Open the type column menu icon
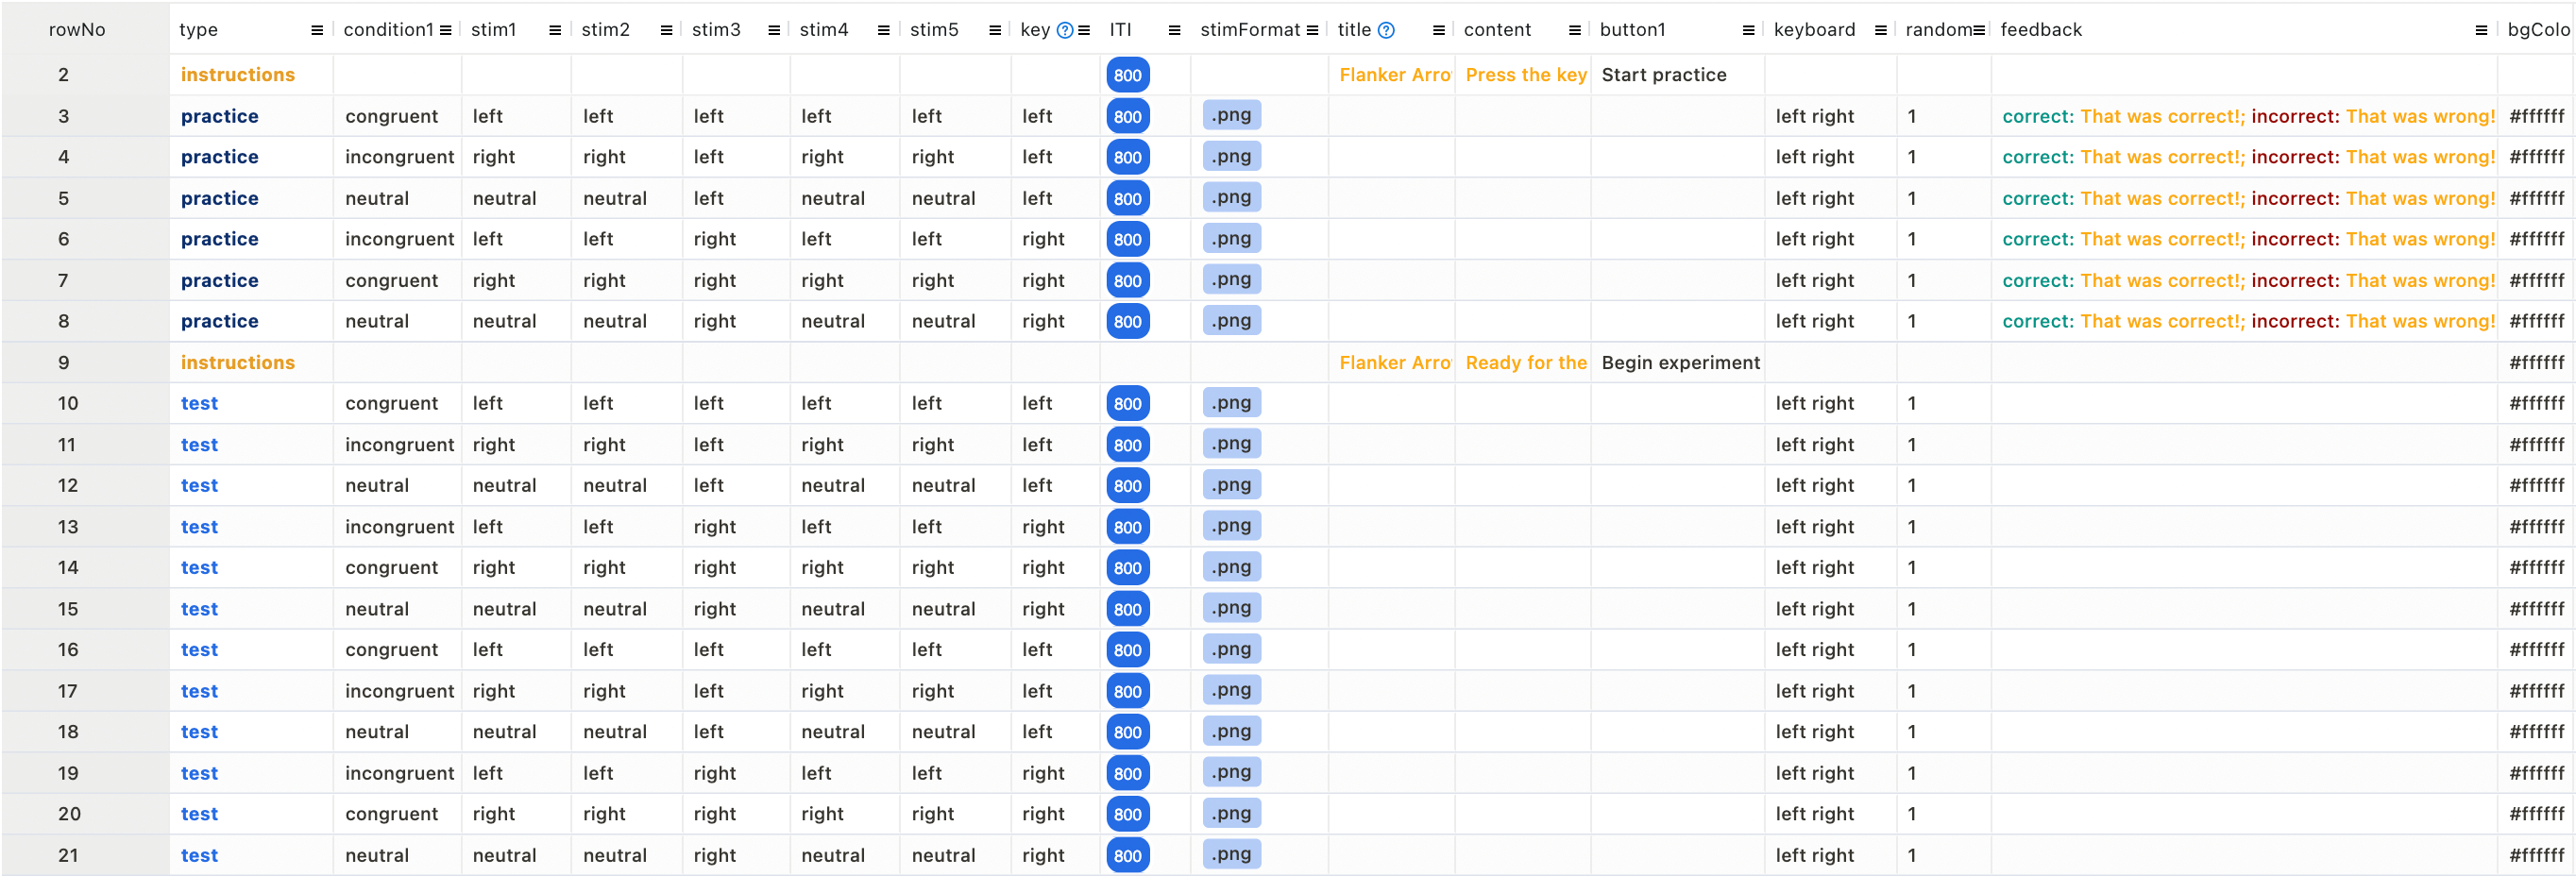The height and width of the screenshot is (876, 2576). pyautogui.click(x=317, y=30)
